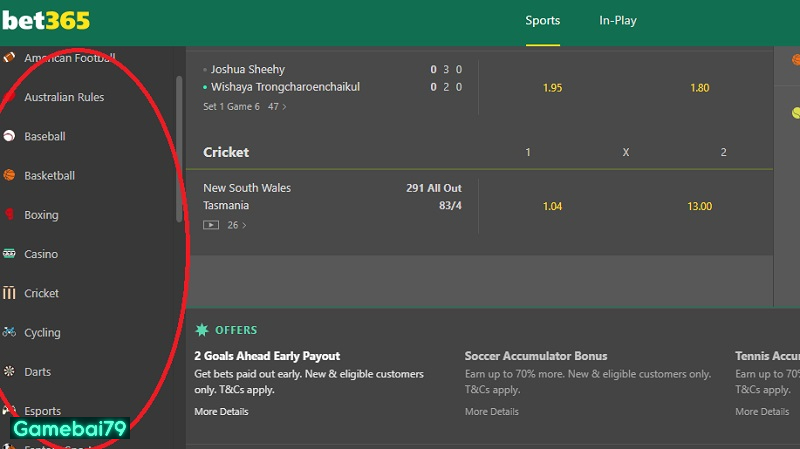
Task: Open the In-Play tab
Action: coord(618,21)
